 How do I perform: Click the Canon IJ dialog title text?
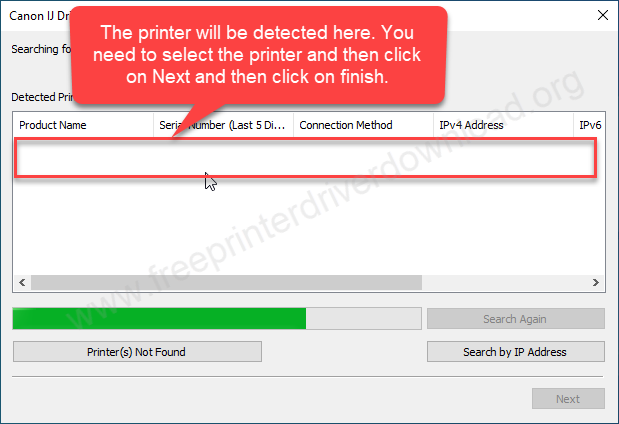coord(39,16)
